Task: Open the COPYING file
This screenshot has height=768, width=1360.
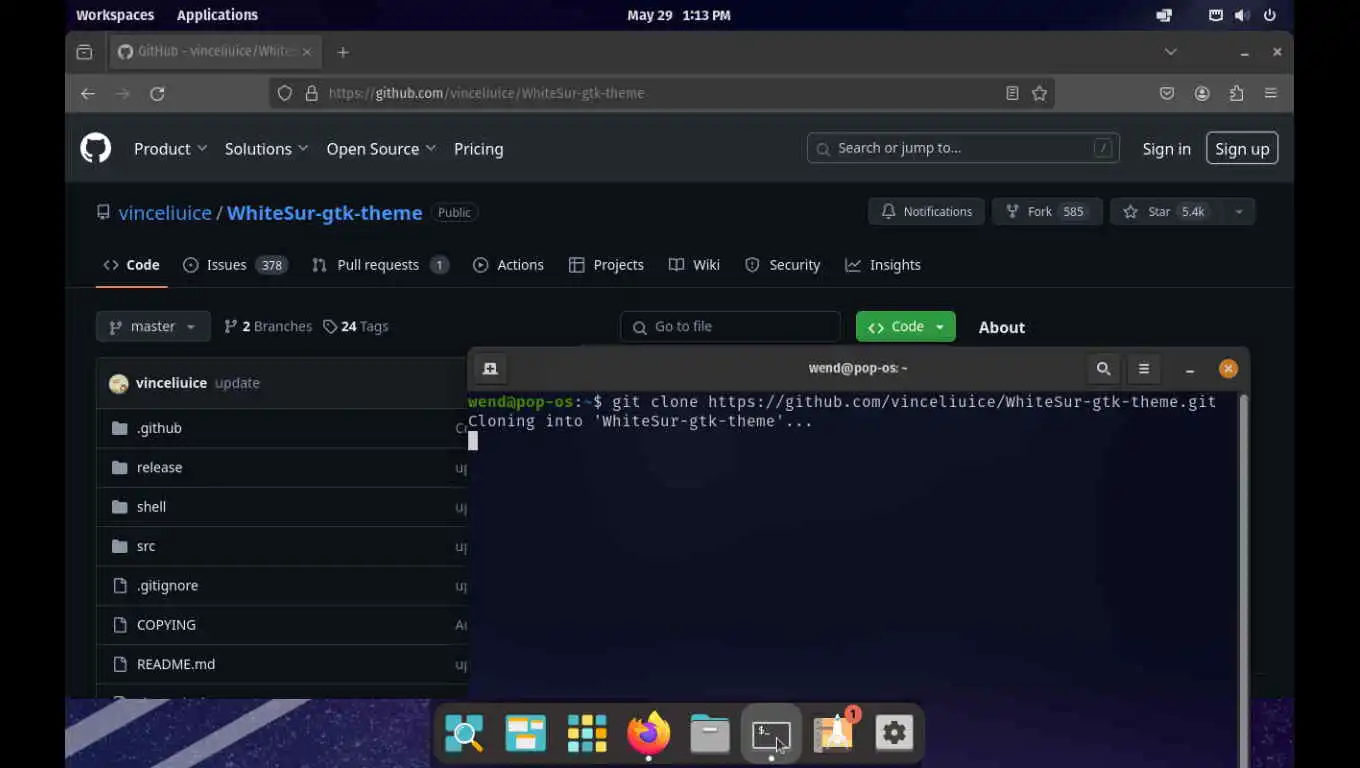Action: tap(166, 625)
